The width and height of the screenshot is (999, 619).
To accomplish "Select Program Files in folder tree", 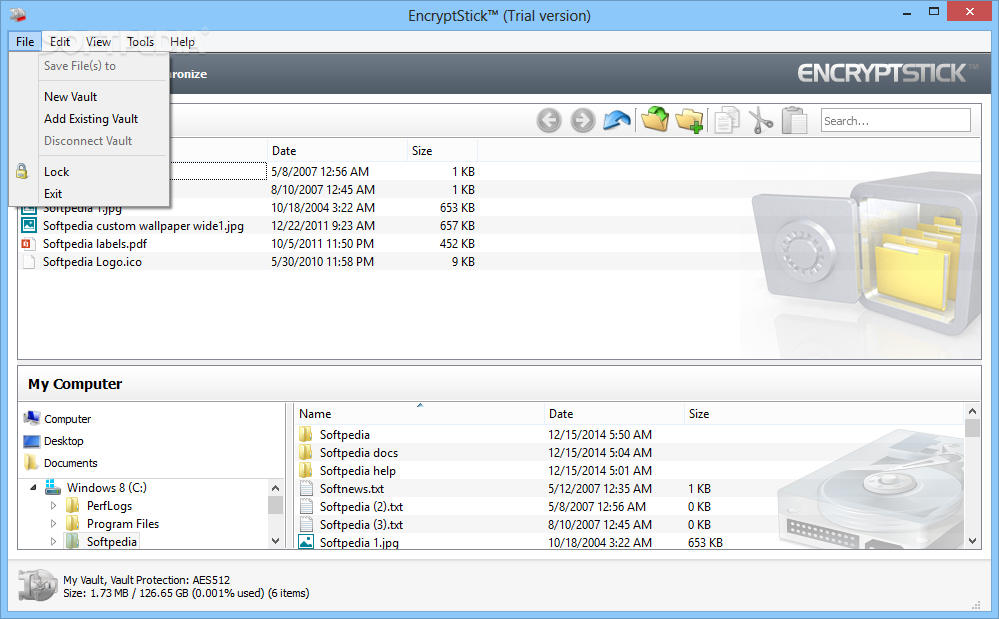I will tap(123, 523).
